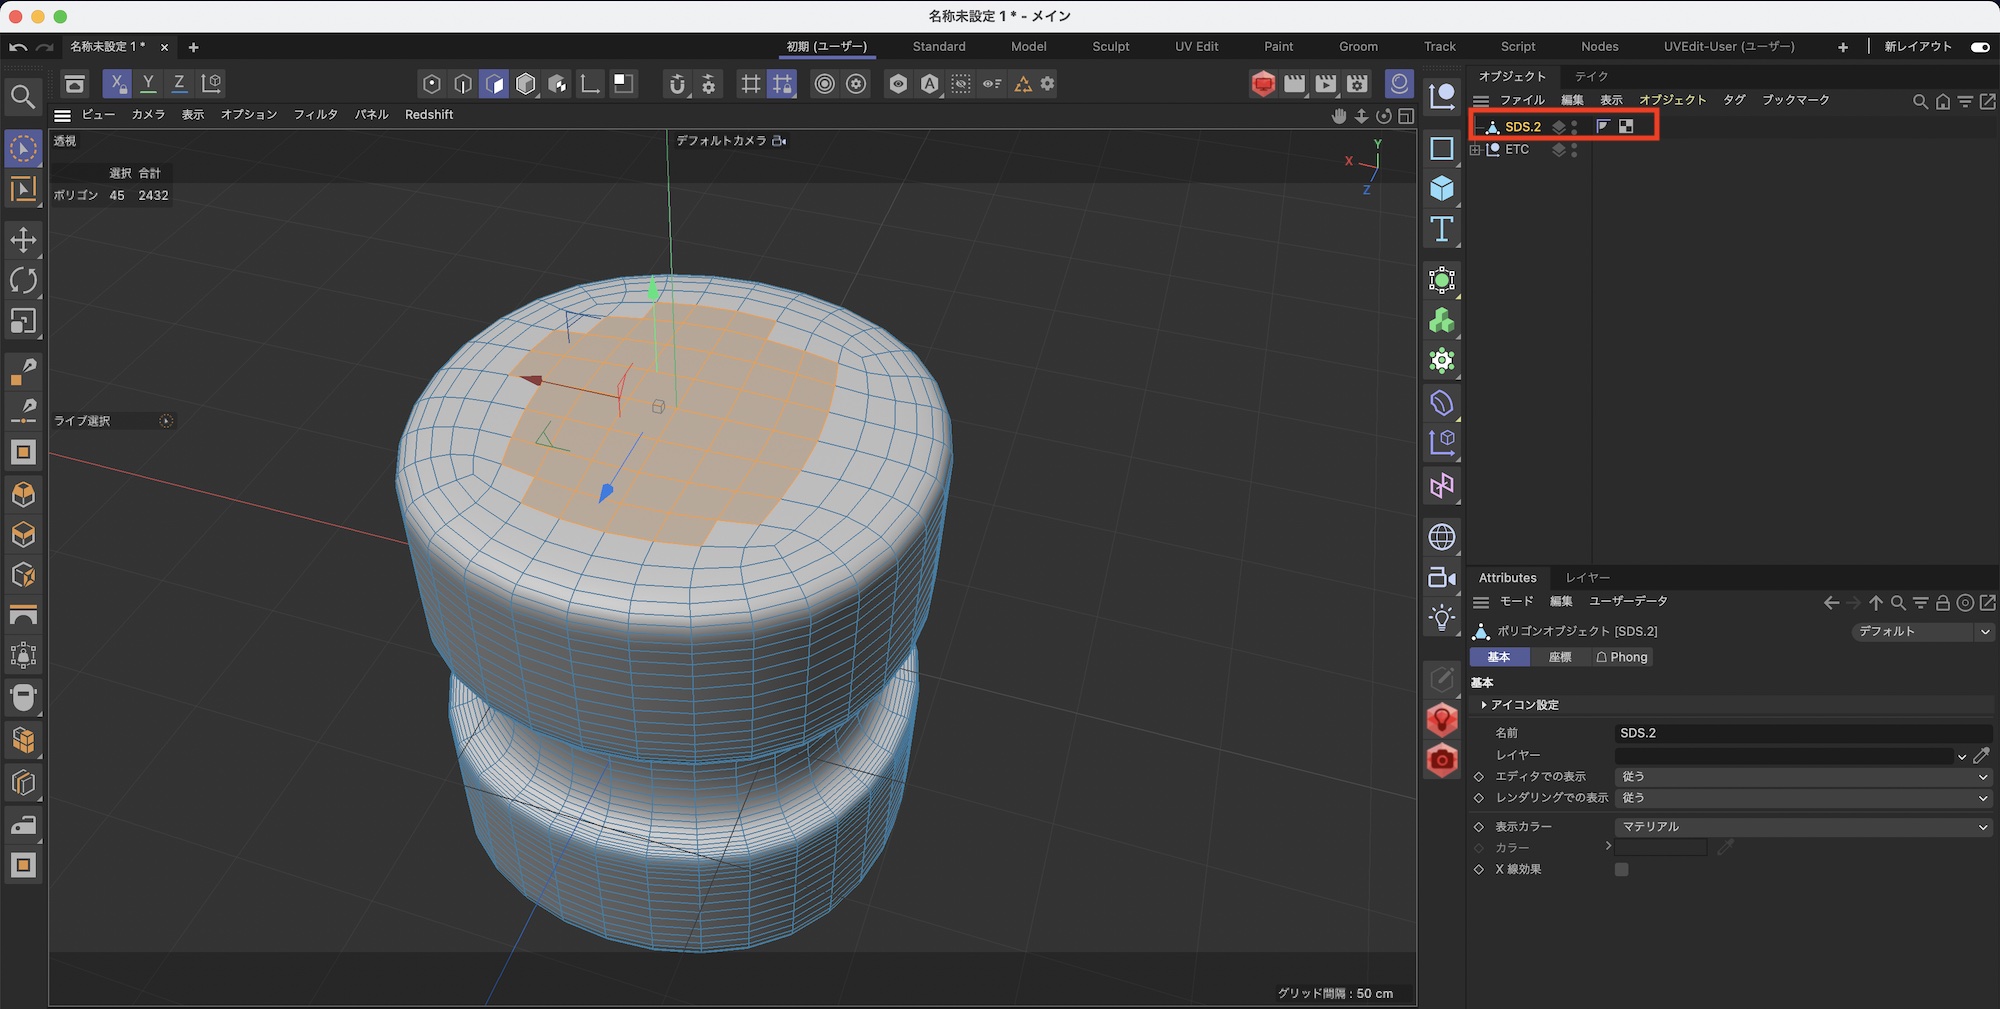Select the Rotate tool in left toolbar
This screenshot has height=1009, width=2000.
[23, 281]
